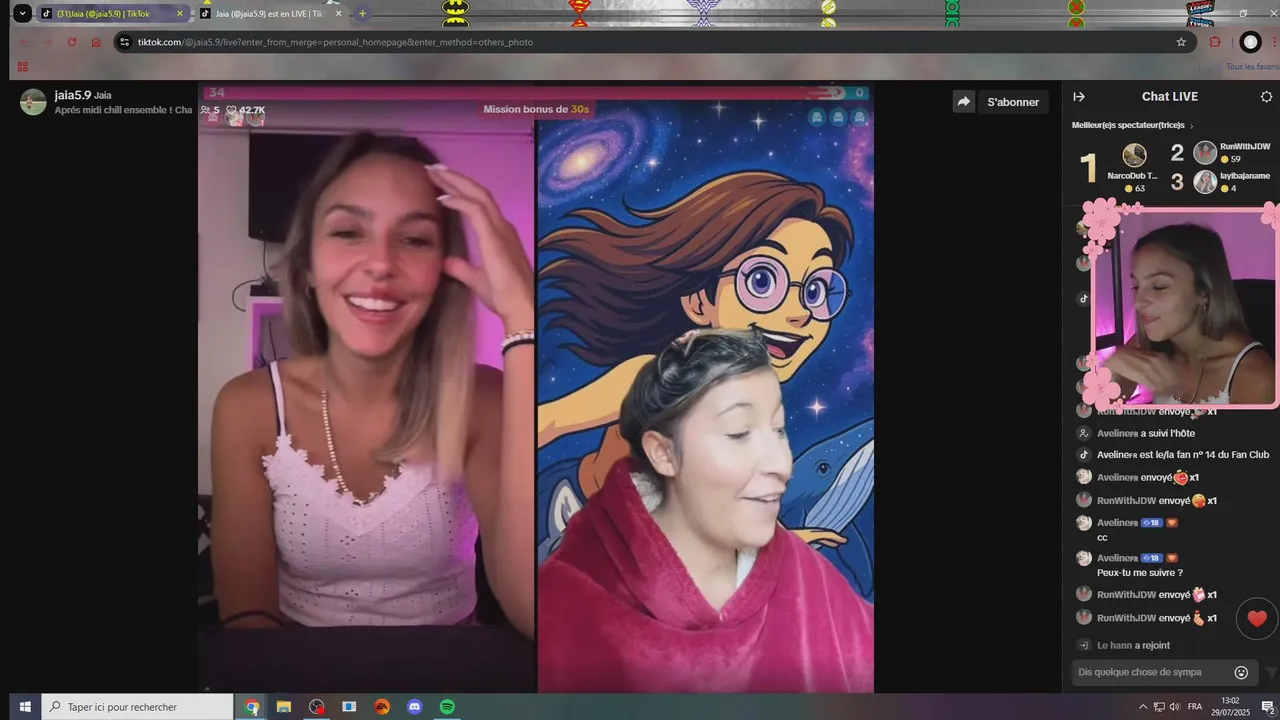The width and height of the screenshot is (1280, 720).
Task: Click the FRA language indicator in taskbar
Action: (x=1195, y=707)
